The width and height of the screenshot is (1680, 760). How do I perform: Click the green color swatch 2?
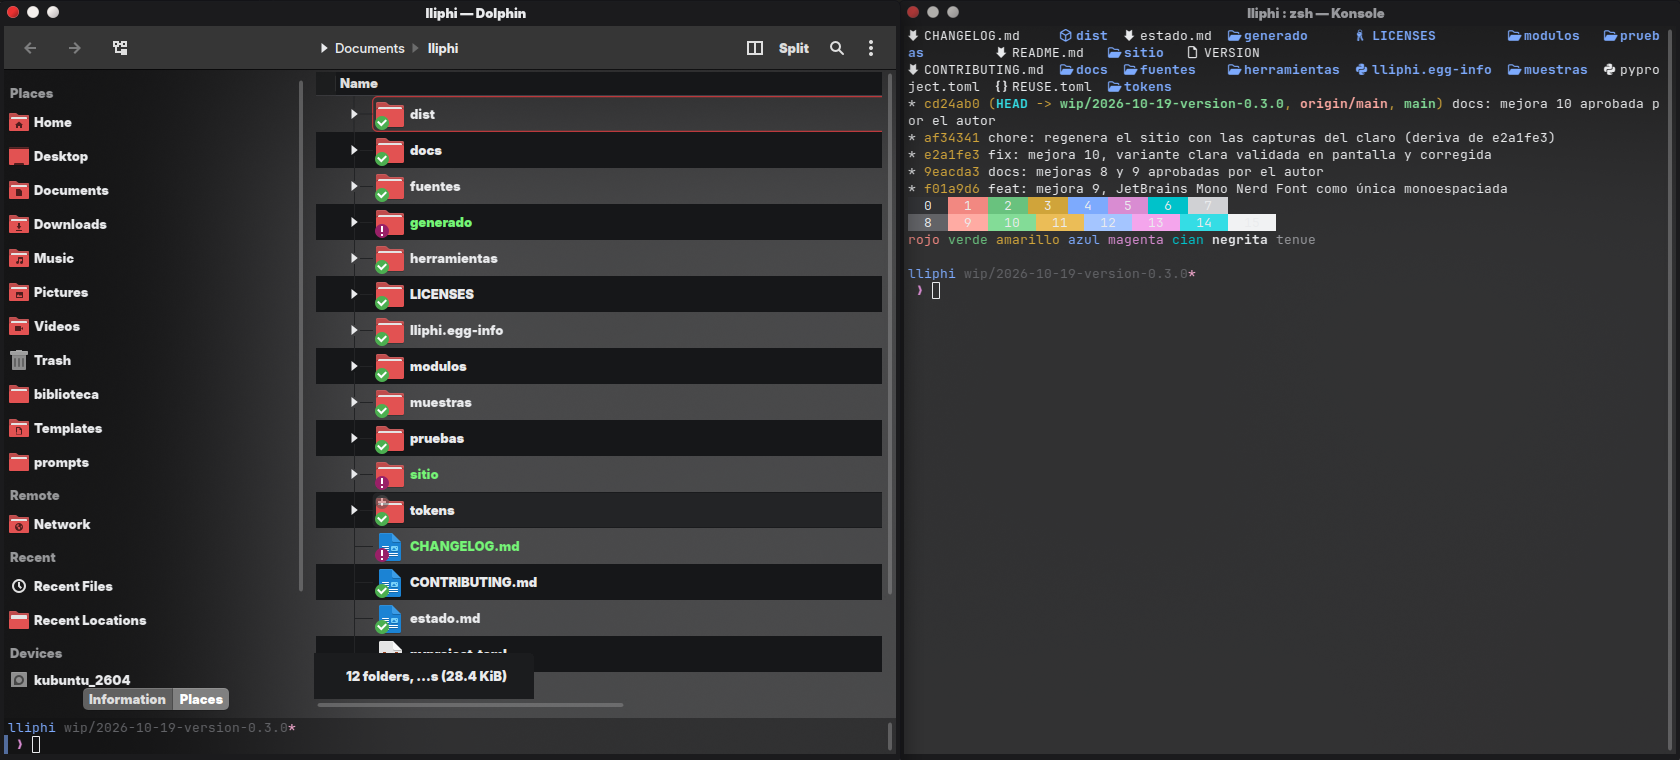1007,206
